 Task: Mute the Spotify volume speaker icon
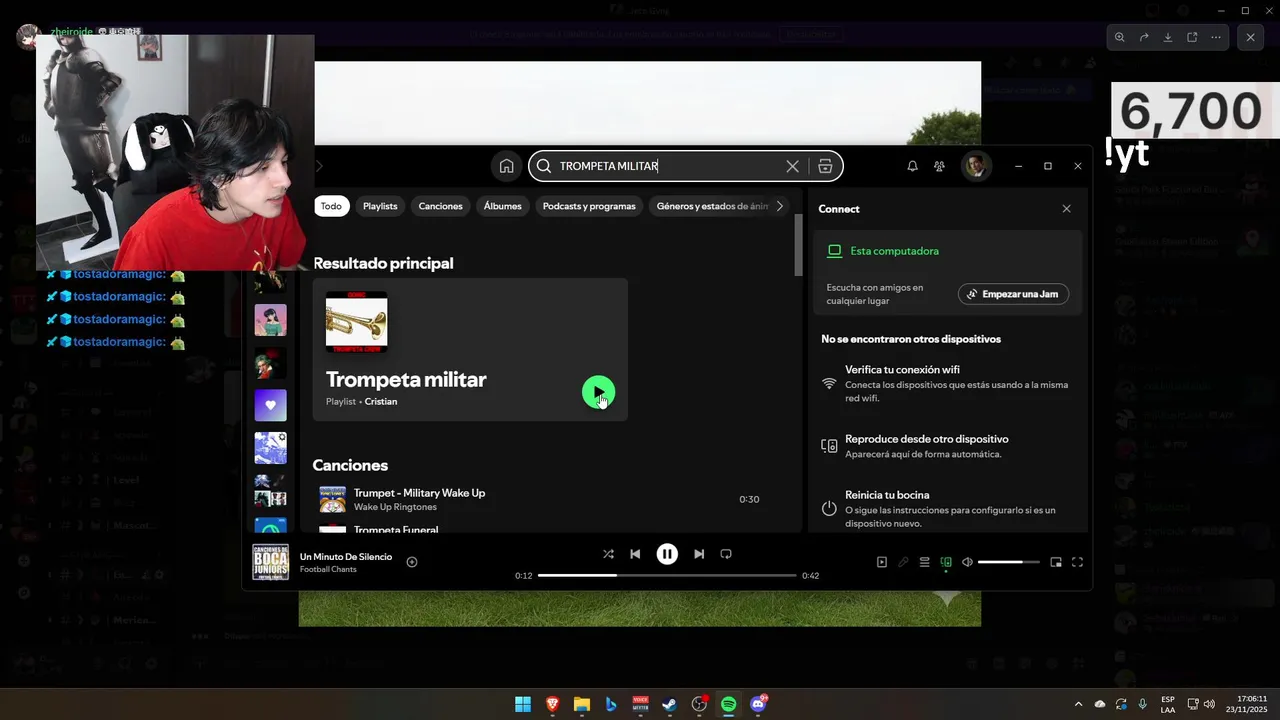[x=967, y=562]
